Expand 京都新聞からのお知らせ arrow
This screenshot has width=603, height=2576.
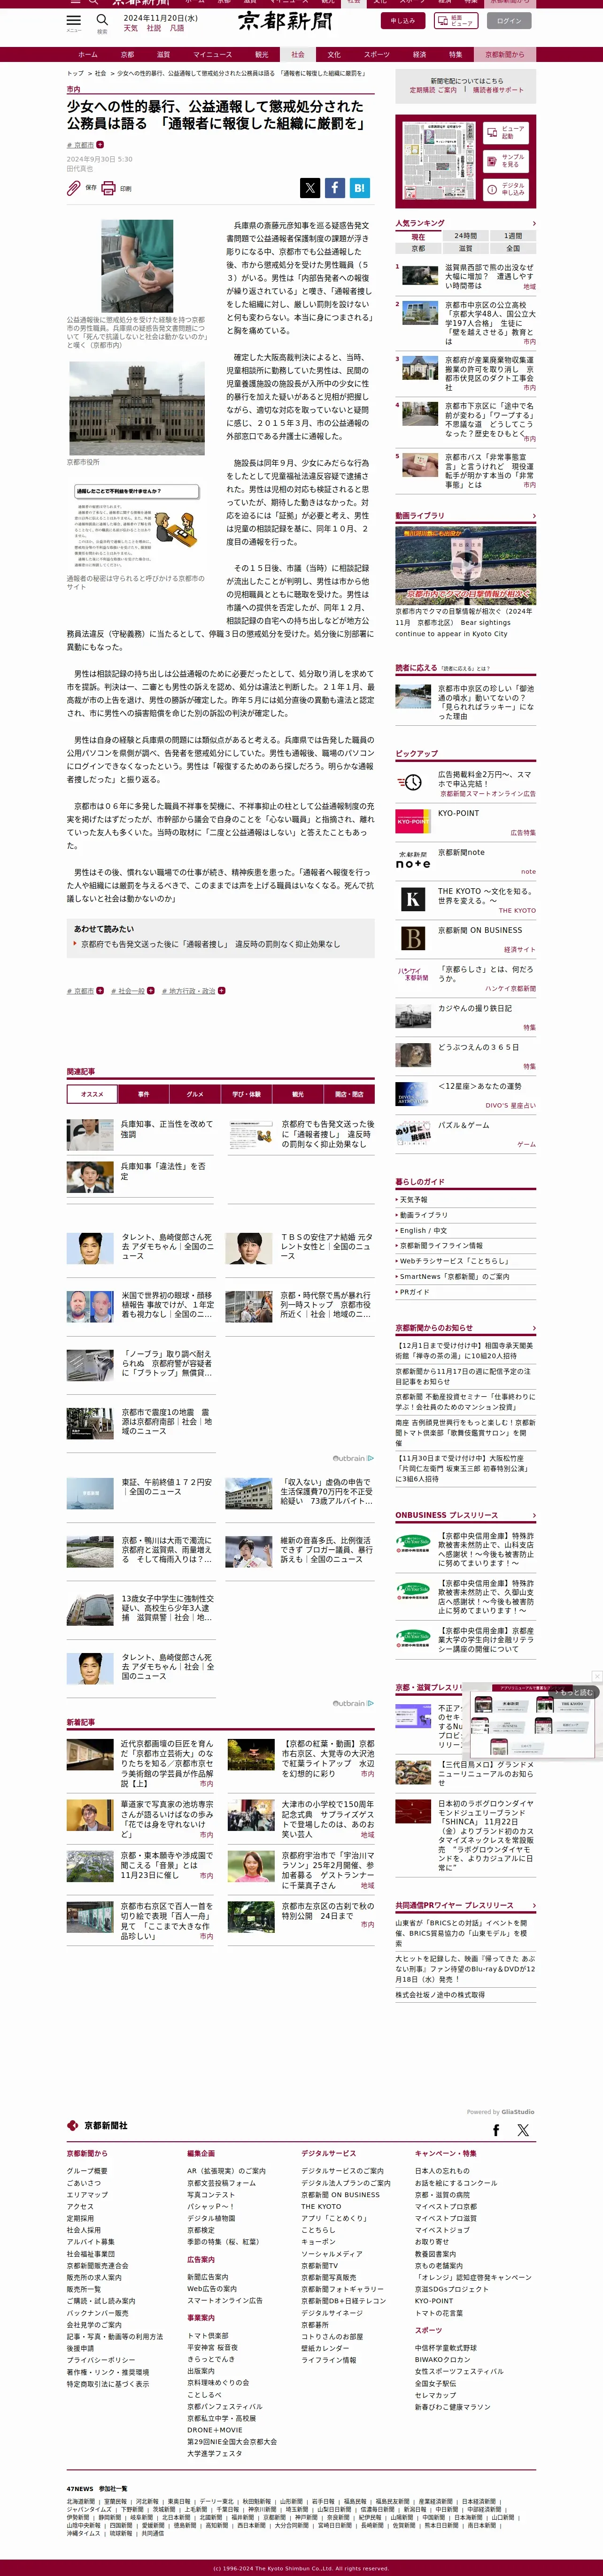tap(533, 1328)
